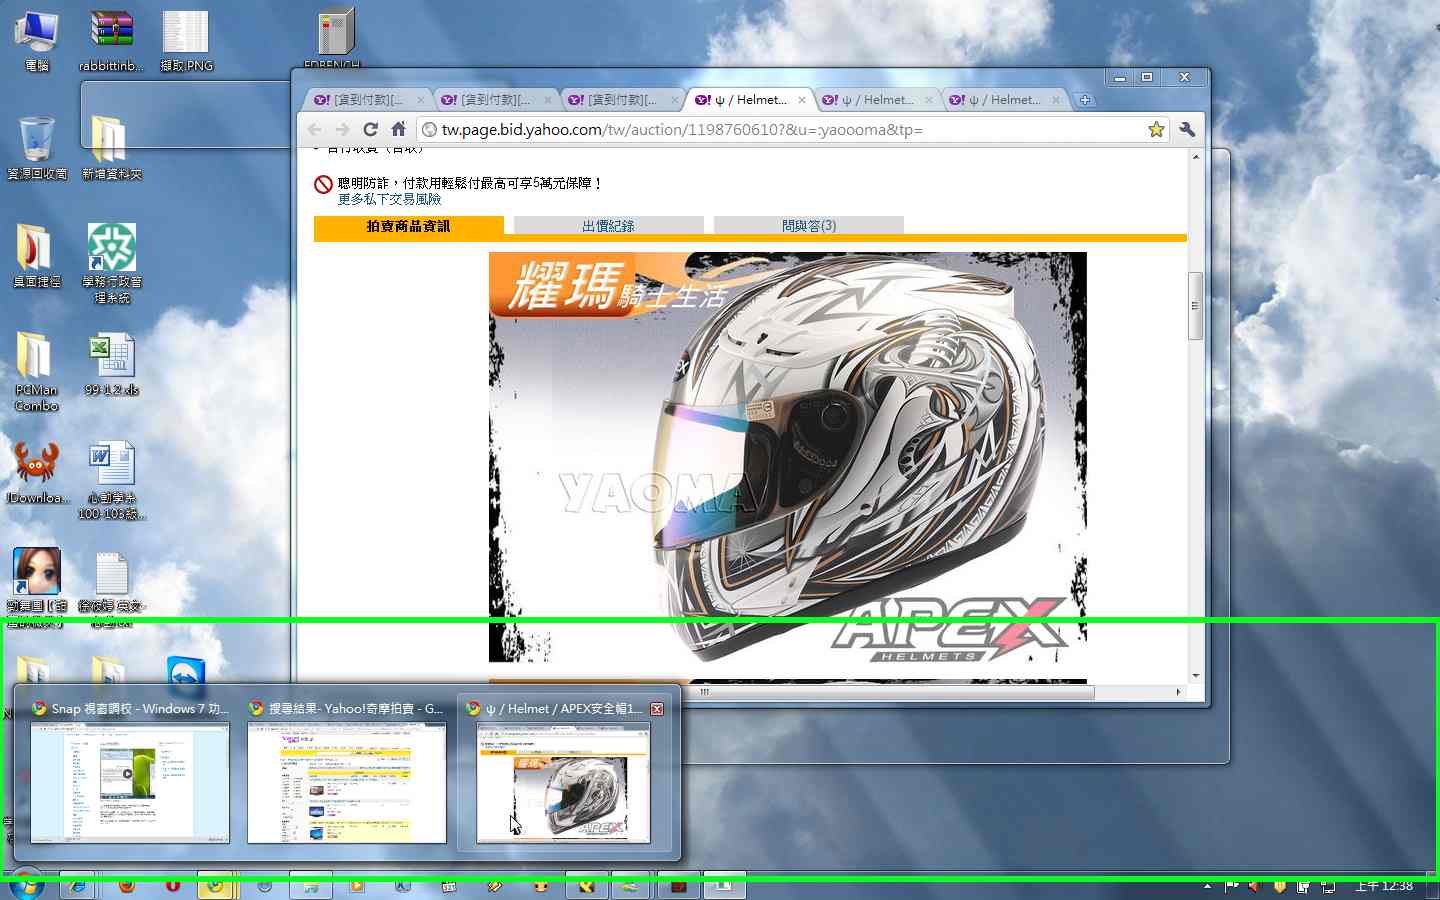Viewport: 1440px width, 900px height.
Task: Click the Chrome taskbar button
Action: coord(215,885)
